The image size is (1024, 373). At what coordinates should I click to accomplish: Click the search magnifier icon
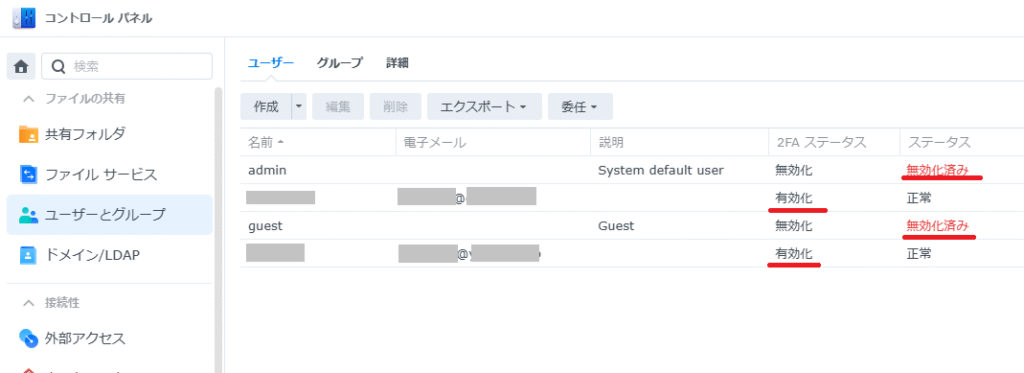(59, 67)
